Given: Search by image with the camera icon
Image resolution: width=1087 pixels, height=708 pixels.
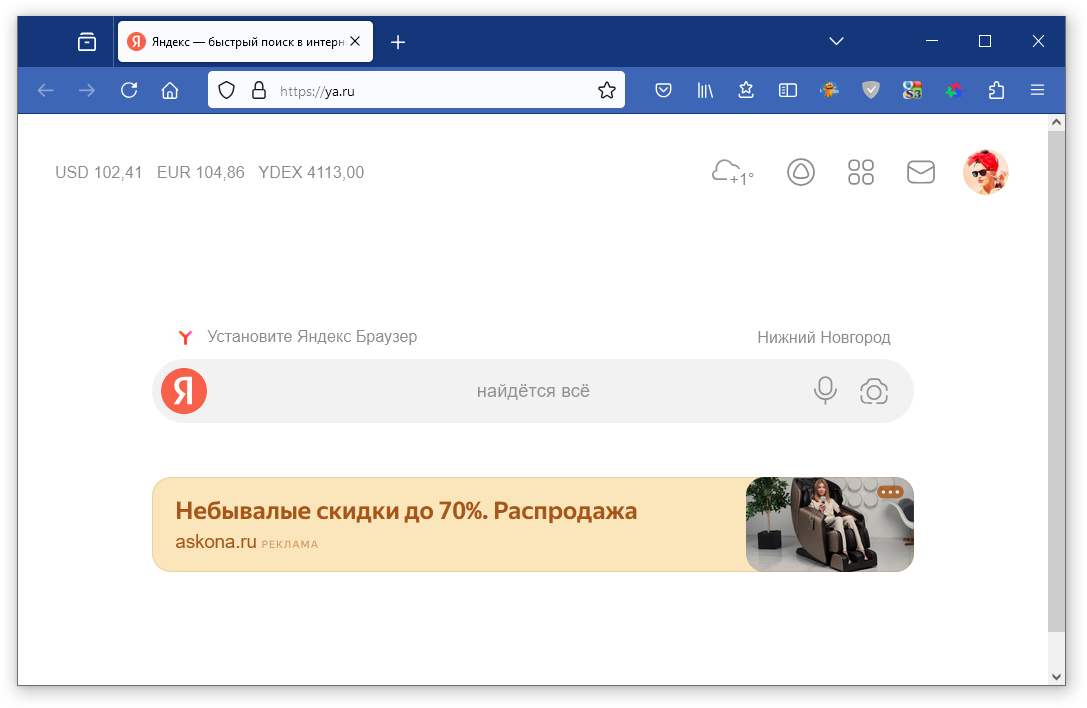Looking at the screenshot, I should 874,392.
